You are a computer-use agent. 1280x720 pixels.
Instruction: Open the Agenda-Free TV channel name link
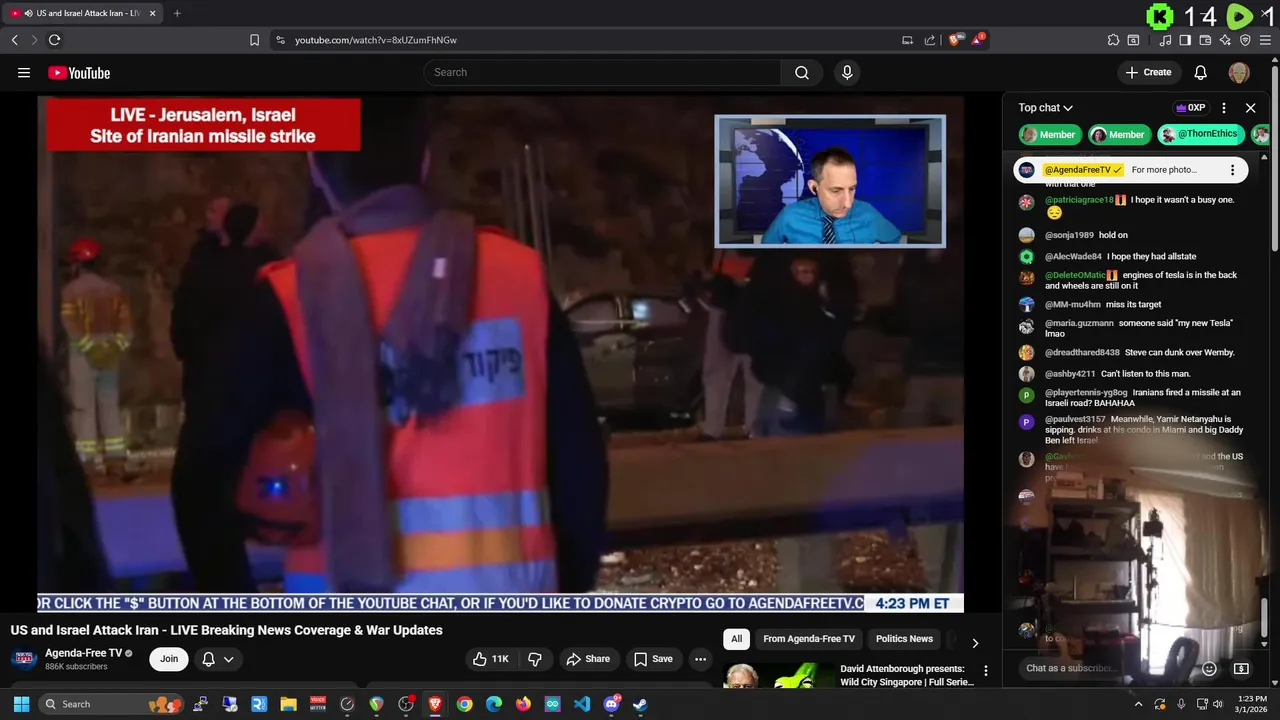coord(83,653)
